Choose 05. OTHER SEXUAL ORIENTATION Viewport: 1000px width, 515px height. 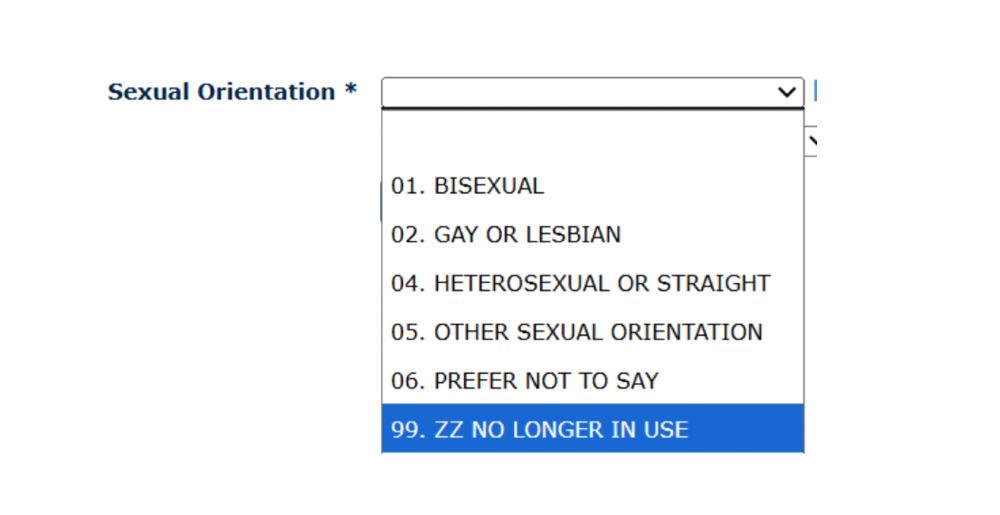point(576,332)
